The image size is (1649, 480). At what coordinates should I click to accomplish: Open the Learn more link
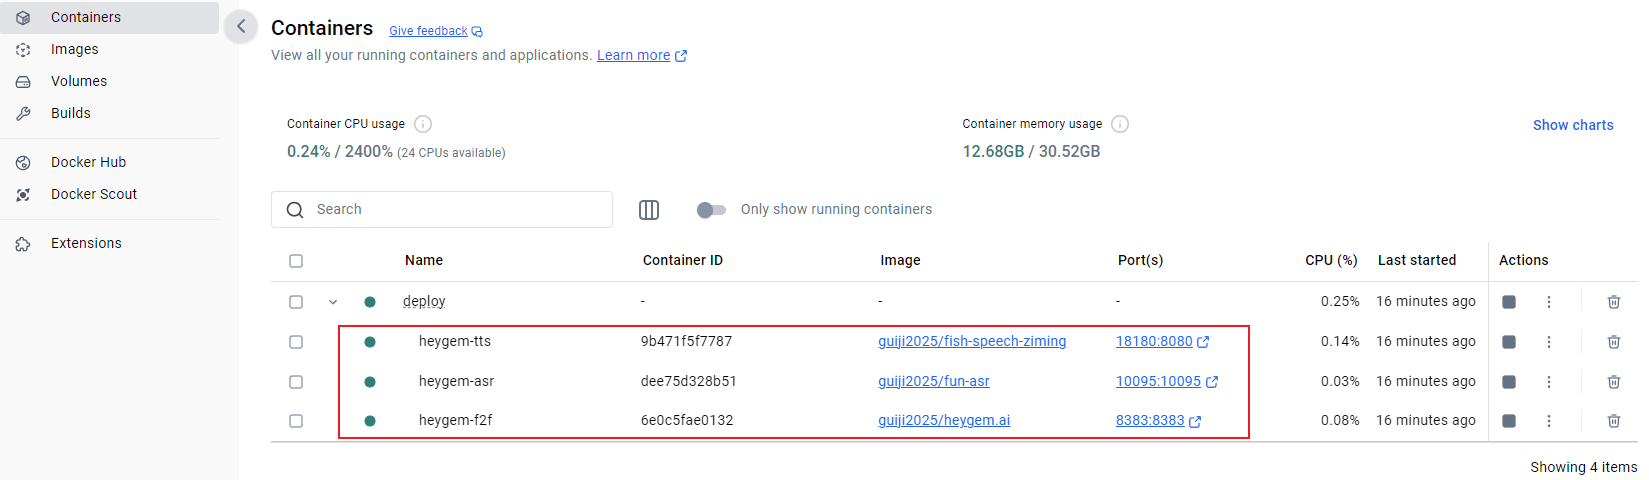pyautogui.click(x=642, y=55)
